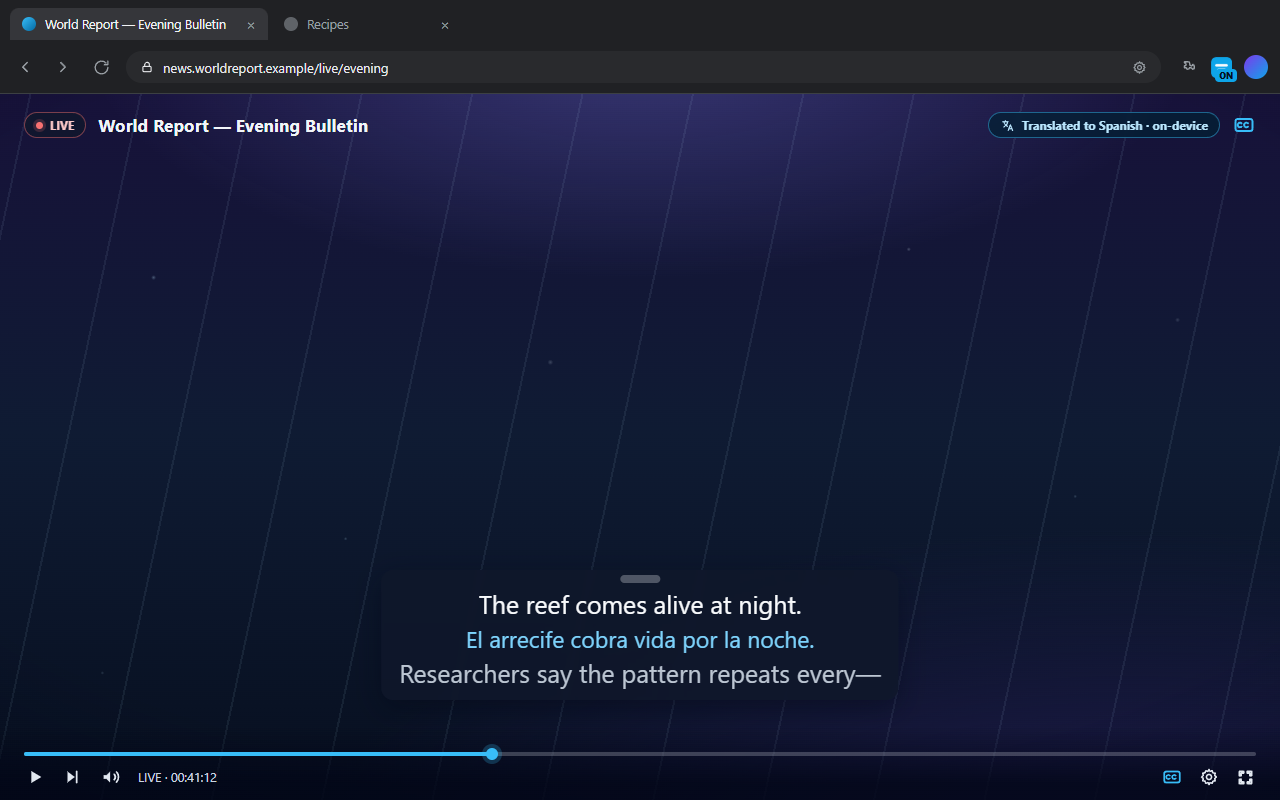Reload the current page
The width and height of the screenshot is (1280, 800).
click(101, 67)
